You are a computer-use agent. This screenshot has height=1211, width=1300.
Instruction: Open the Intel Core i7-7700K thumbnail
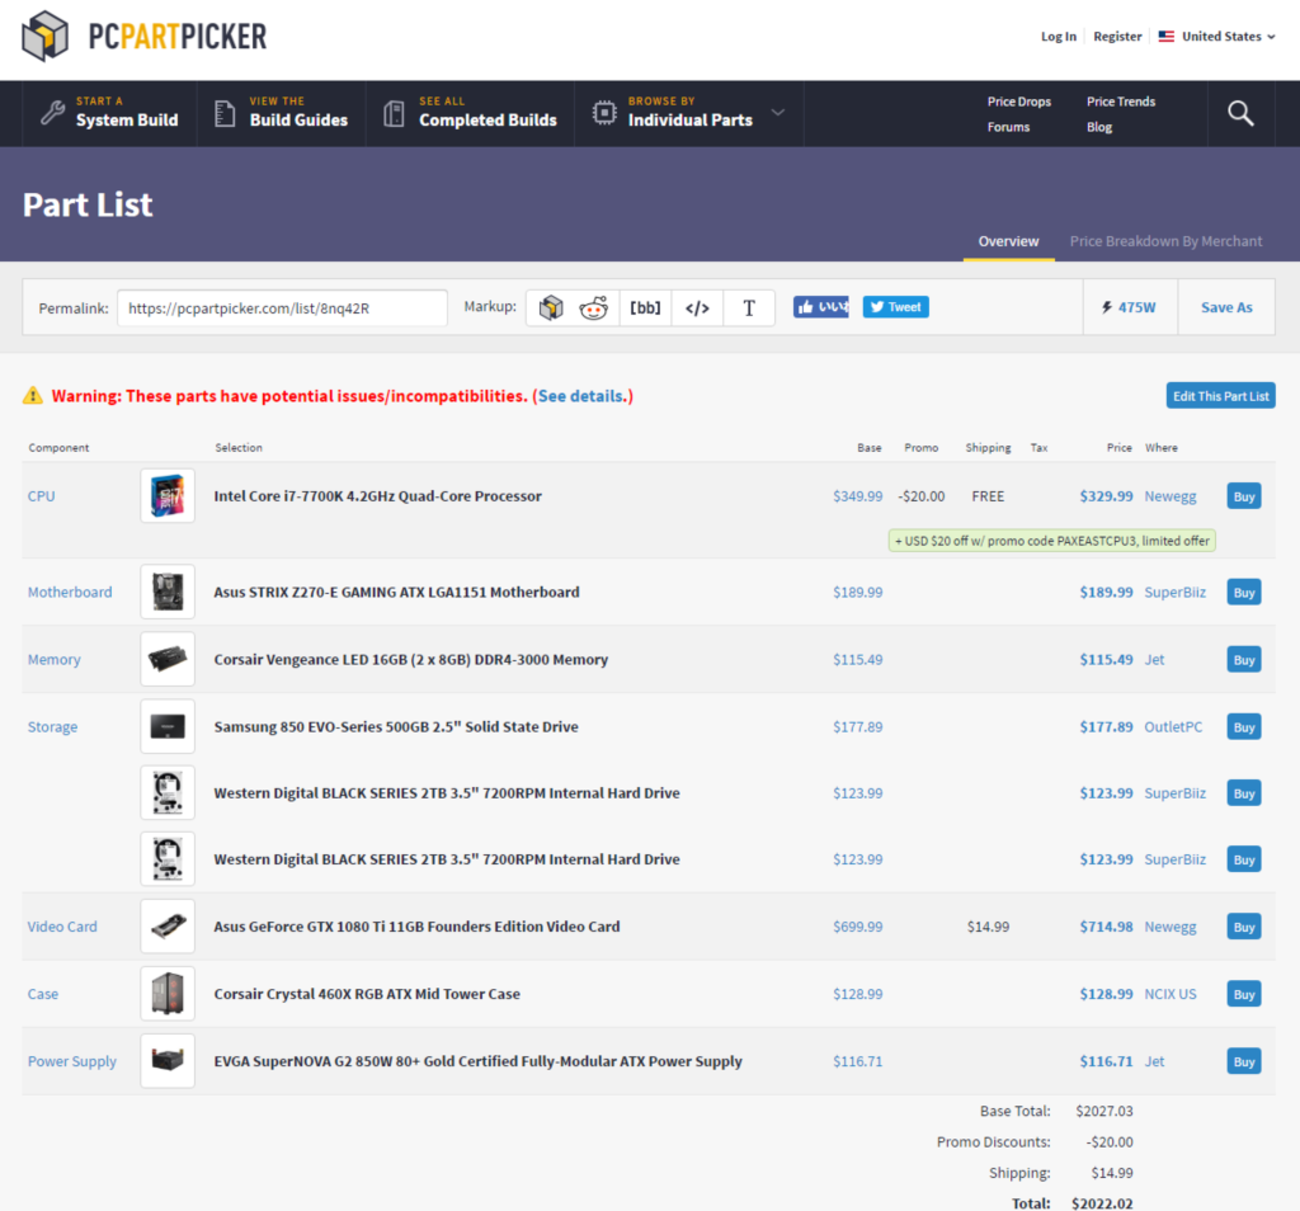click(x=167, y=496)
